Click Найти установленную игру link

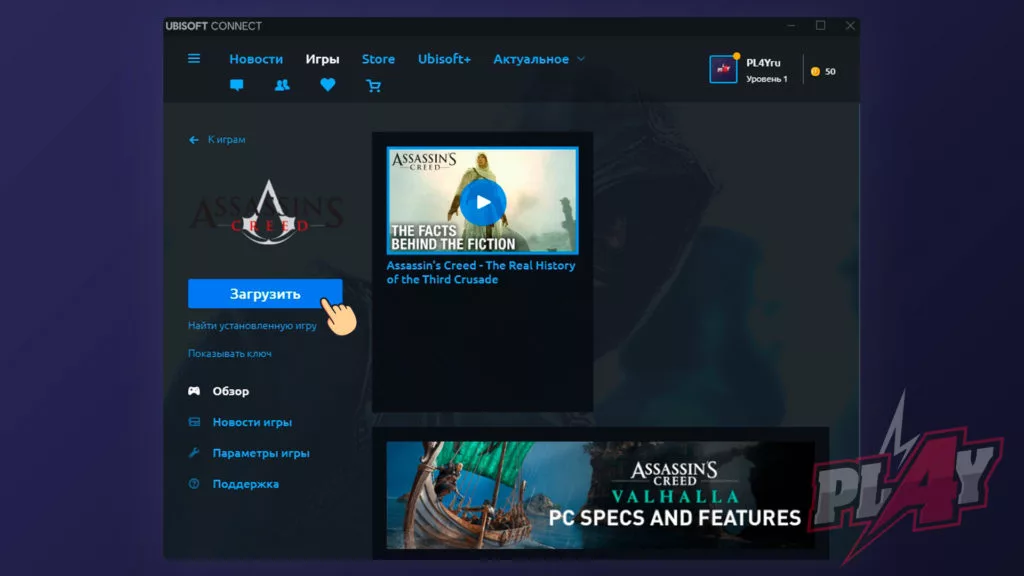252,326
